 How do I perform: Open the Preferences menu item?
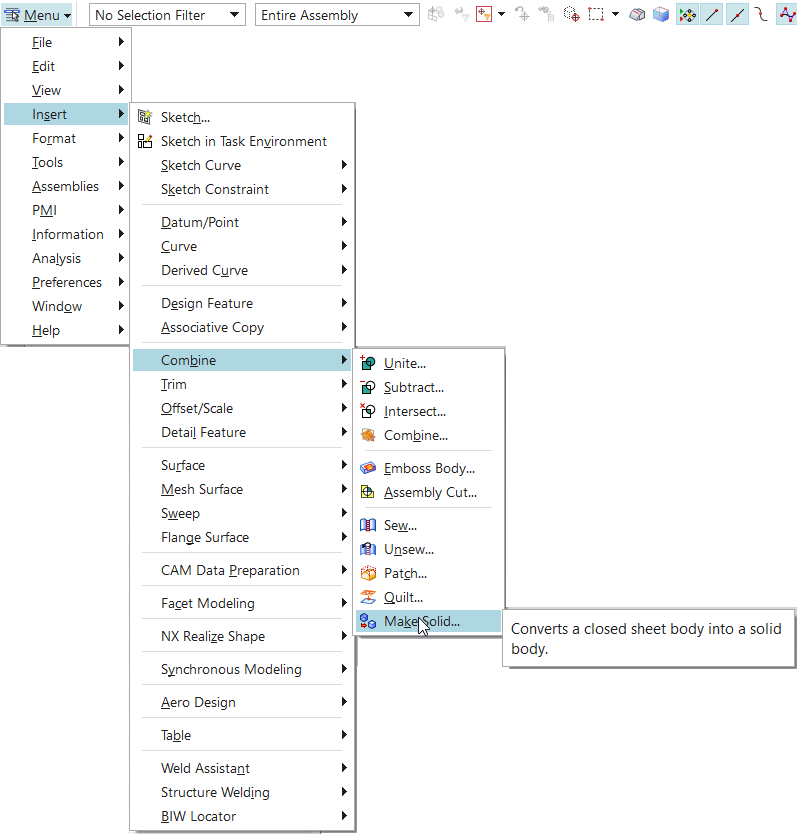67,283
